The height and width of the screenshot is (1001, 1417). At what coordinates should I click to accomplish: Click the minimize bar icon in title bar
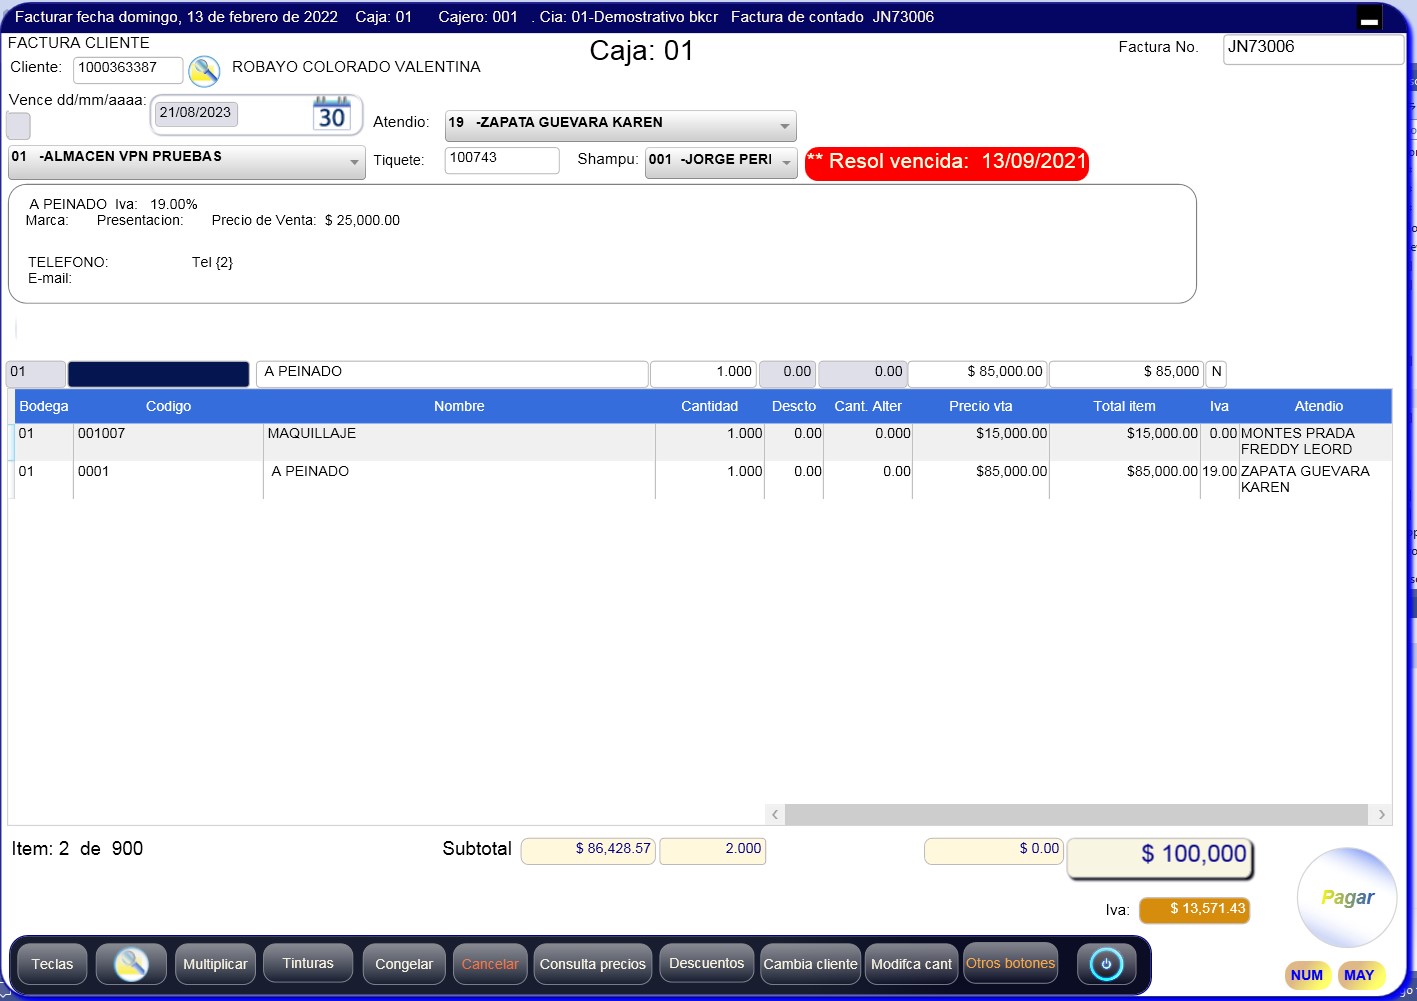point(1369,19)
